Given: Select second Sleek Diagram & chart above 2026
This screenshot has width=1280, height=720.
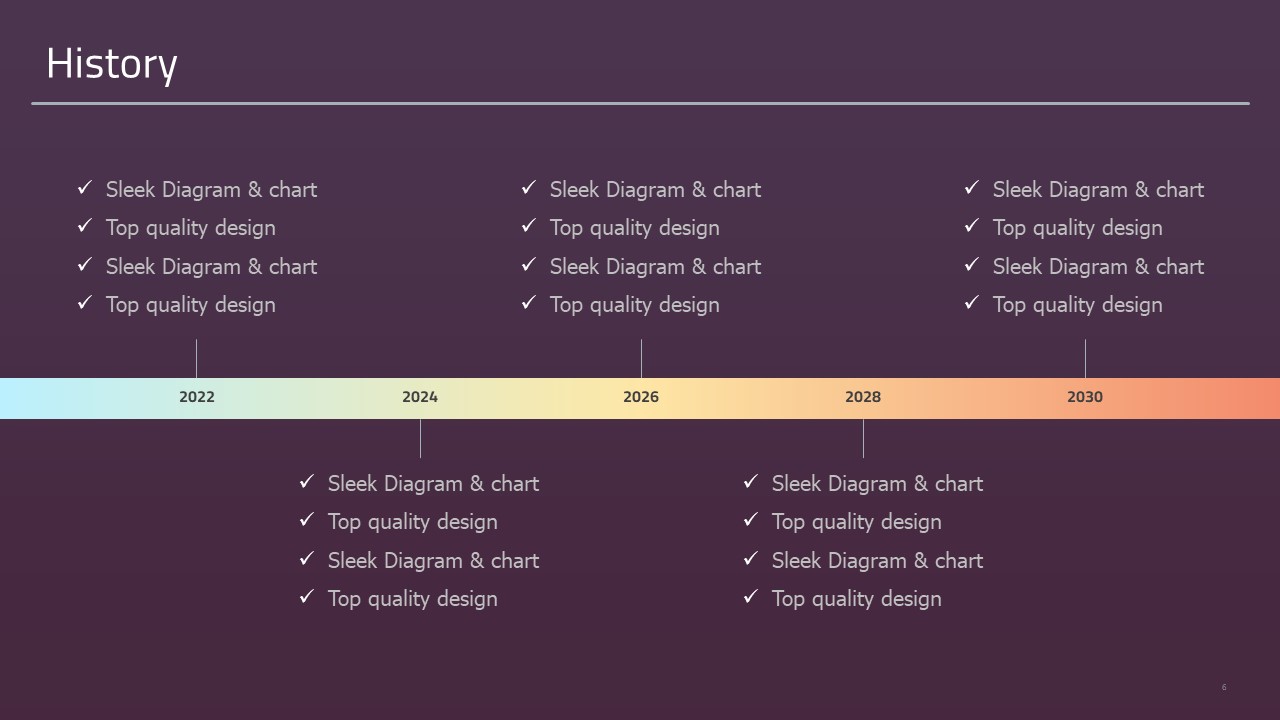Looking at the screenshot, I should coord(655,267).
